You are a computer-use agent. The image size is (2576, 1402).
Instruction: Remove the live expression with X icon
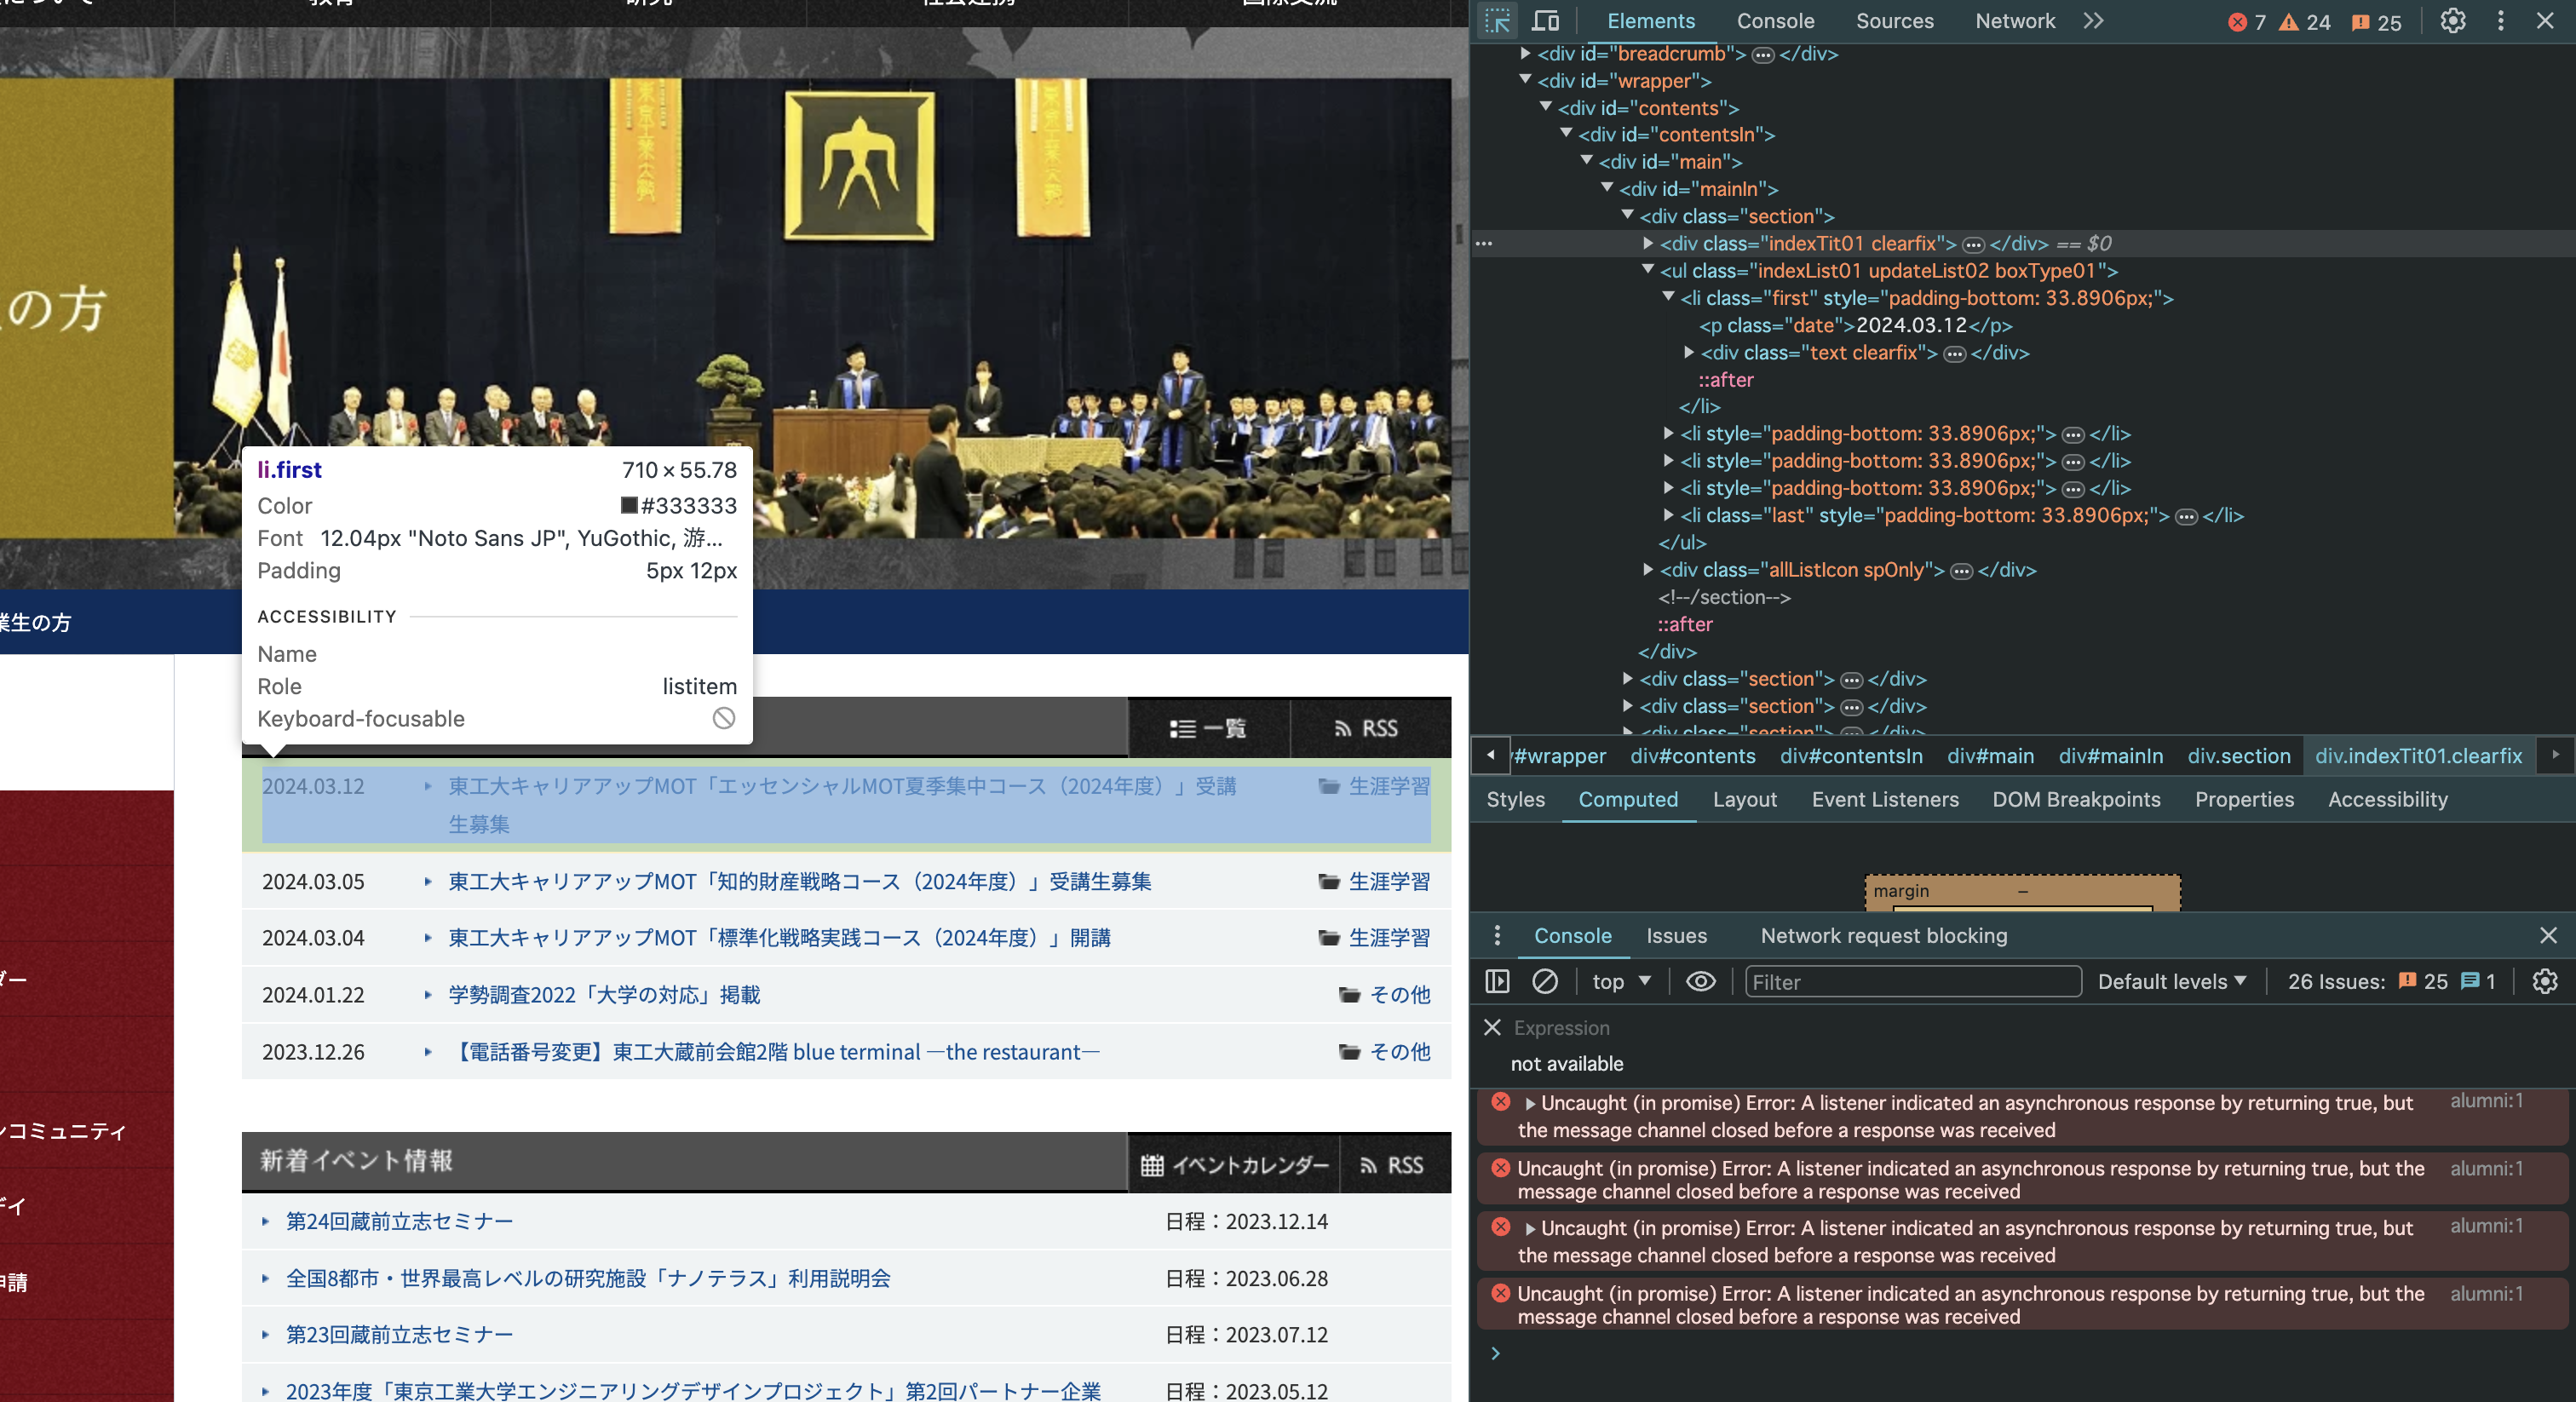click(1492, 1027)
